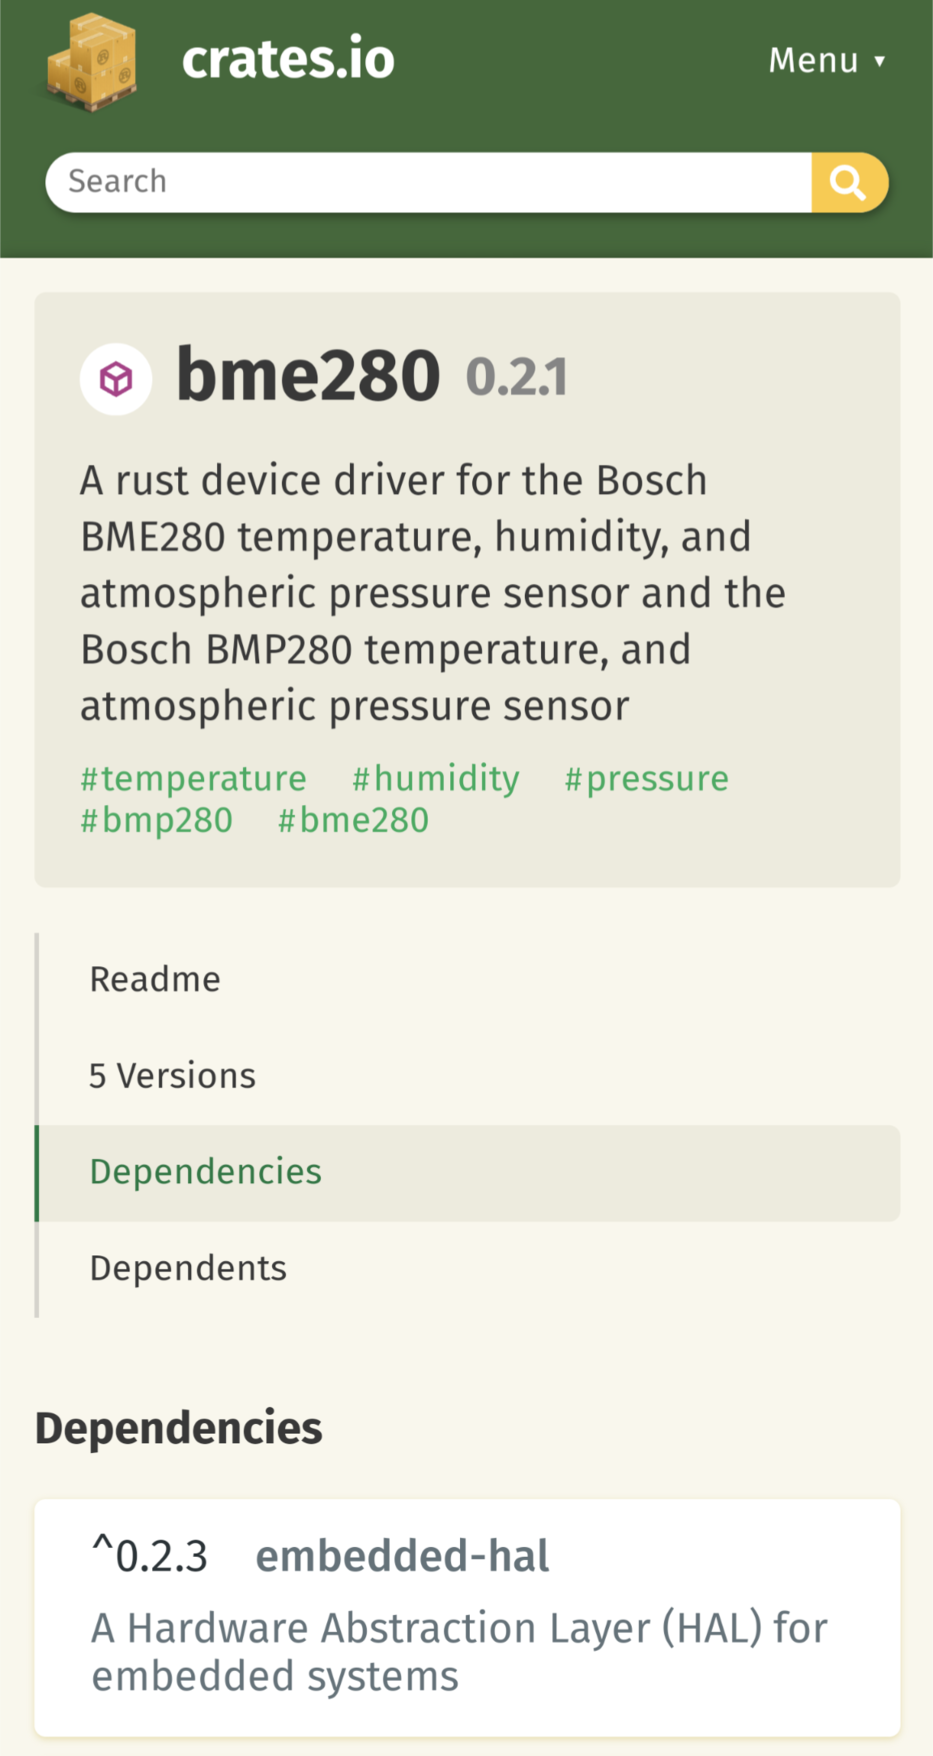Open the crates.io home title link
The image size is (933, 1756).
tap(288, 59)
